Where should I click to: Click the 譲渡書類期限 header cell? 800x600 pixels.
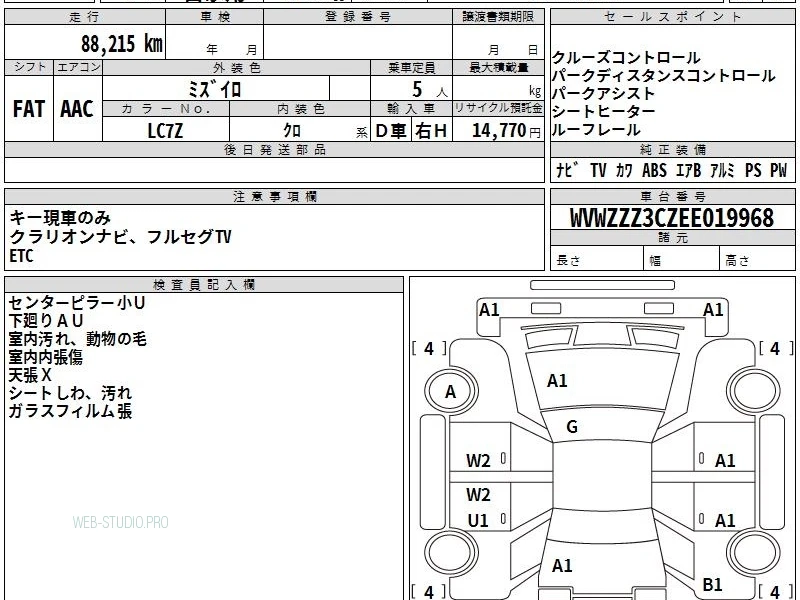pyautogui.click(x=498, y=17)
